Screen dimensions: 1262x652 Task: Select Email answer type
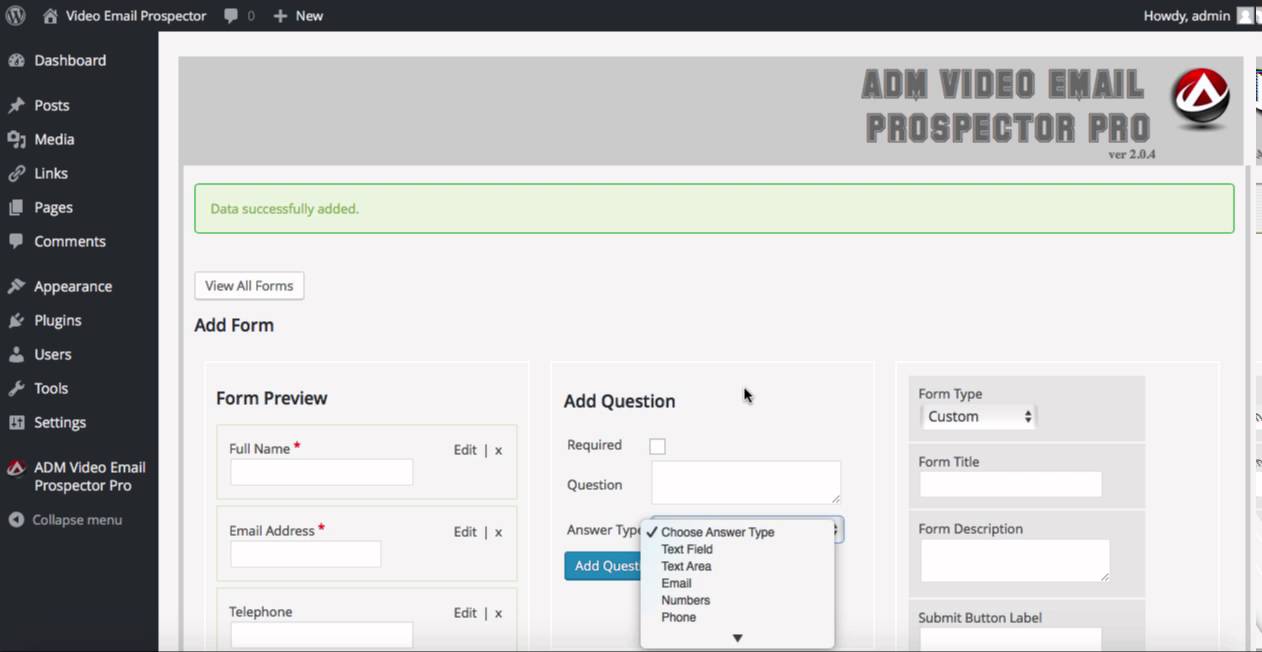676,583
